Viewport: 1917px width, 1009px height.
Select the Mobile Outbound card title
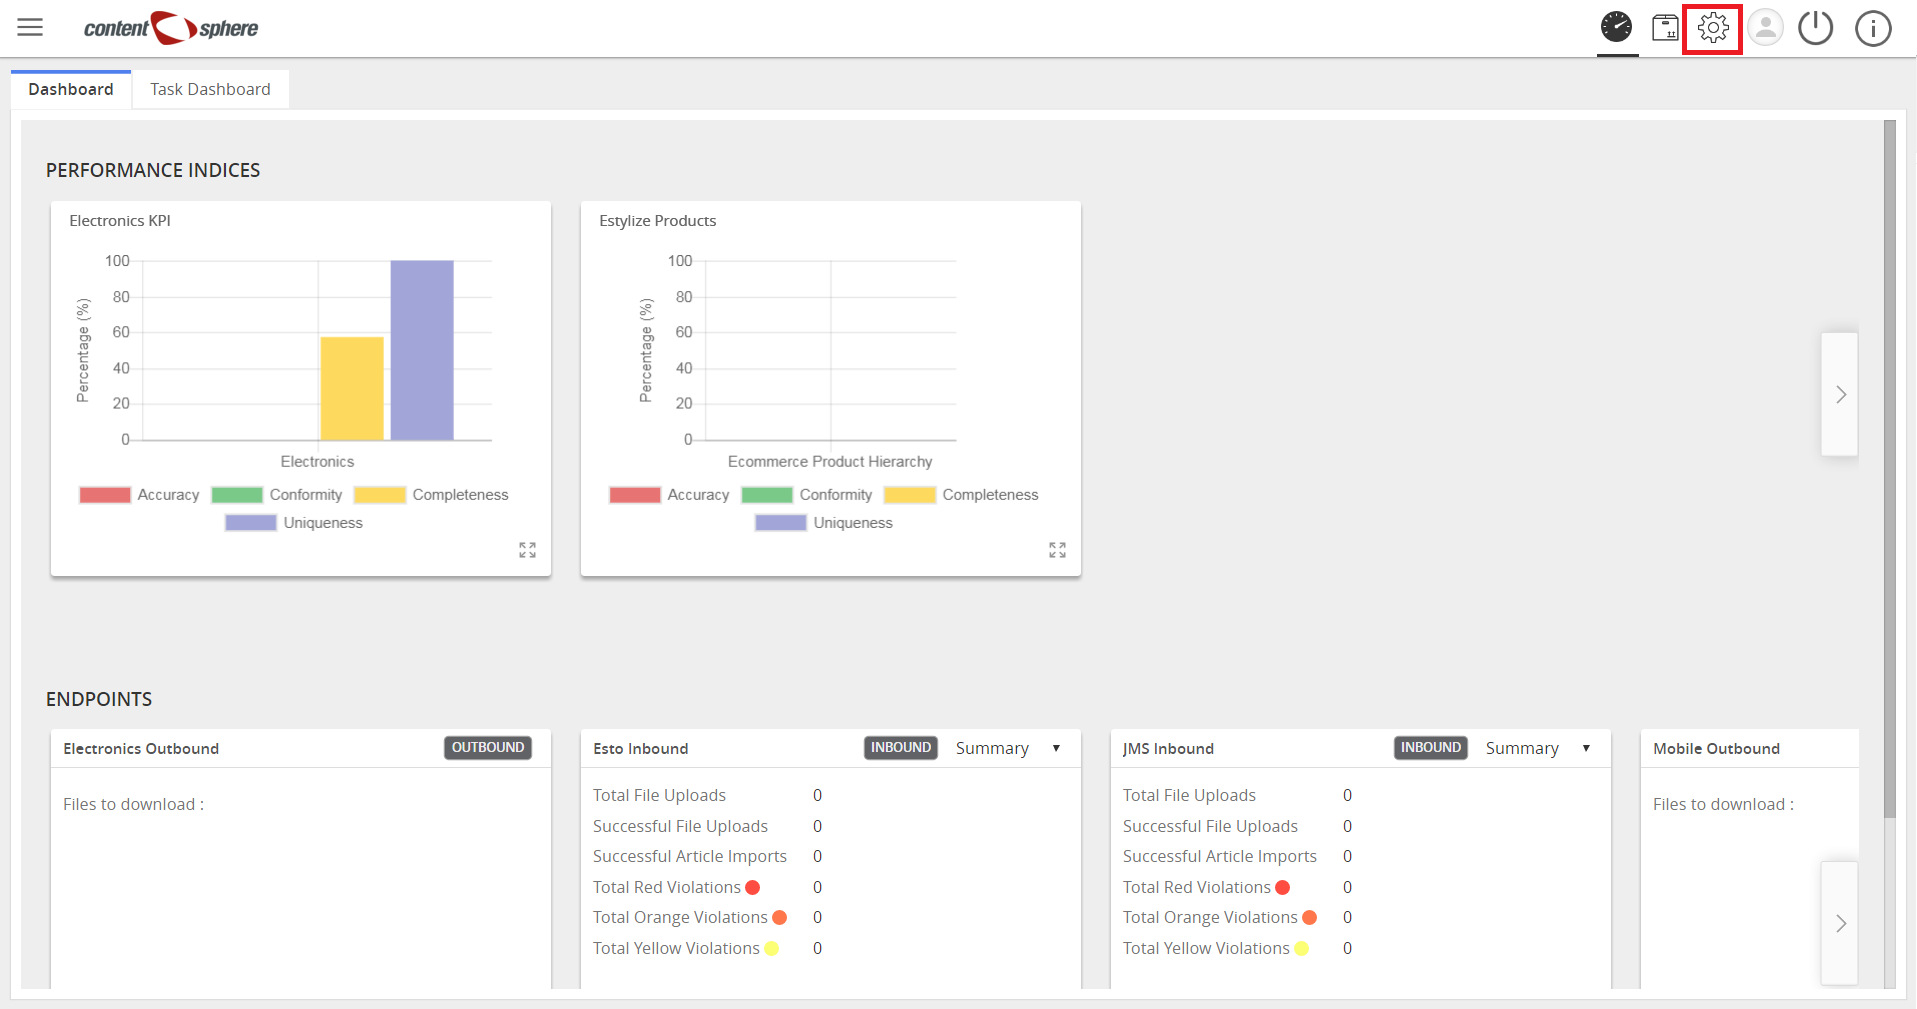click(x=1716, y=749)
